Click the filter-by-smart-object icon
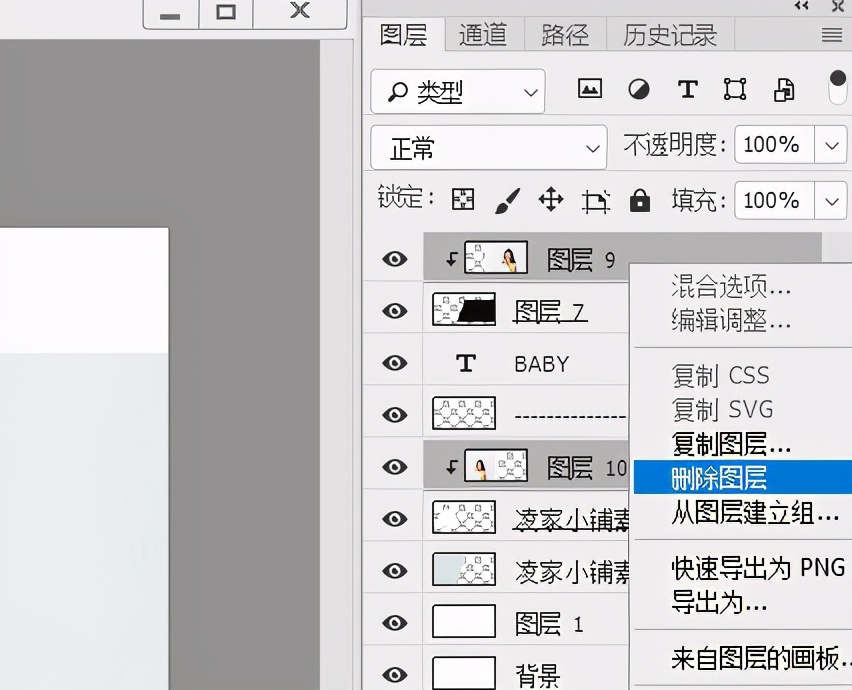 coord(783,89)
